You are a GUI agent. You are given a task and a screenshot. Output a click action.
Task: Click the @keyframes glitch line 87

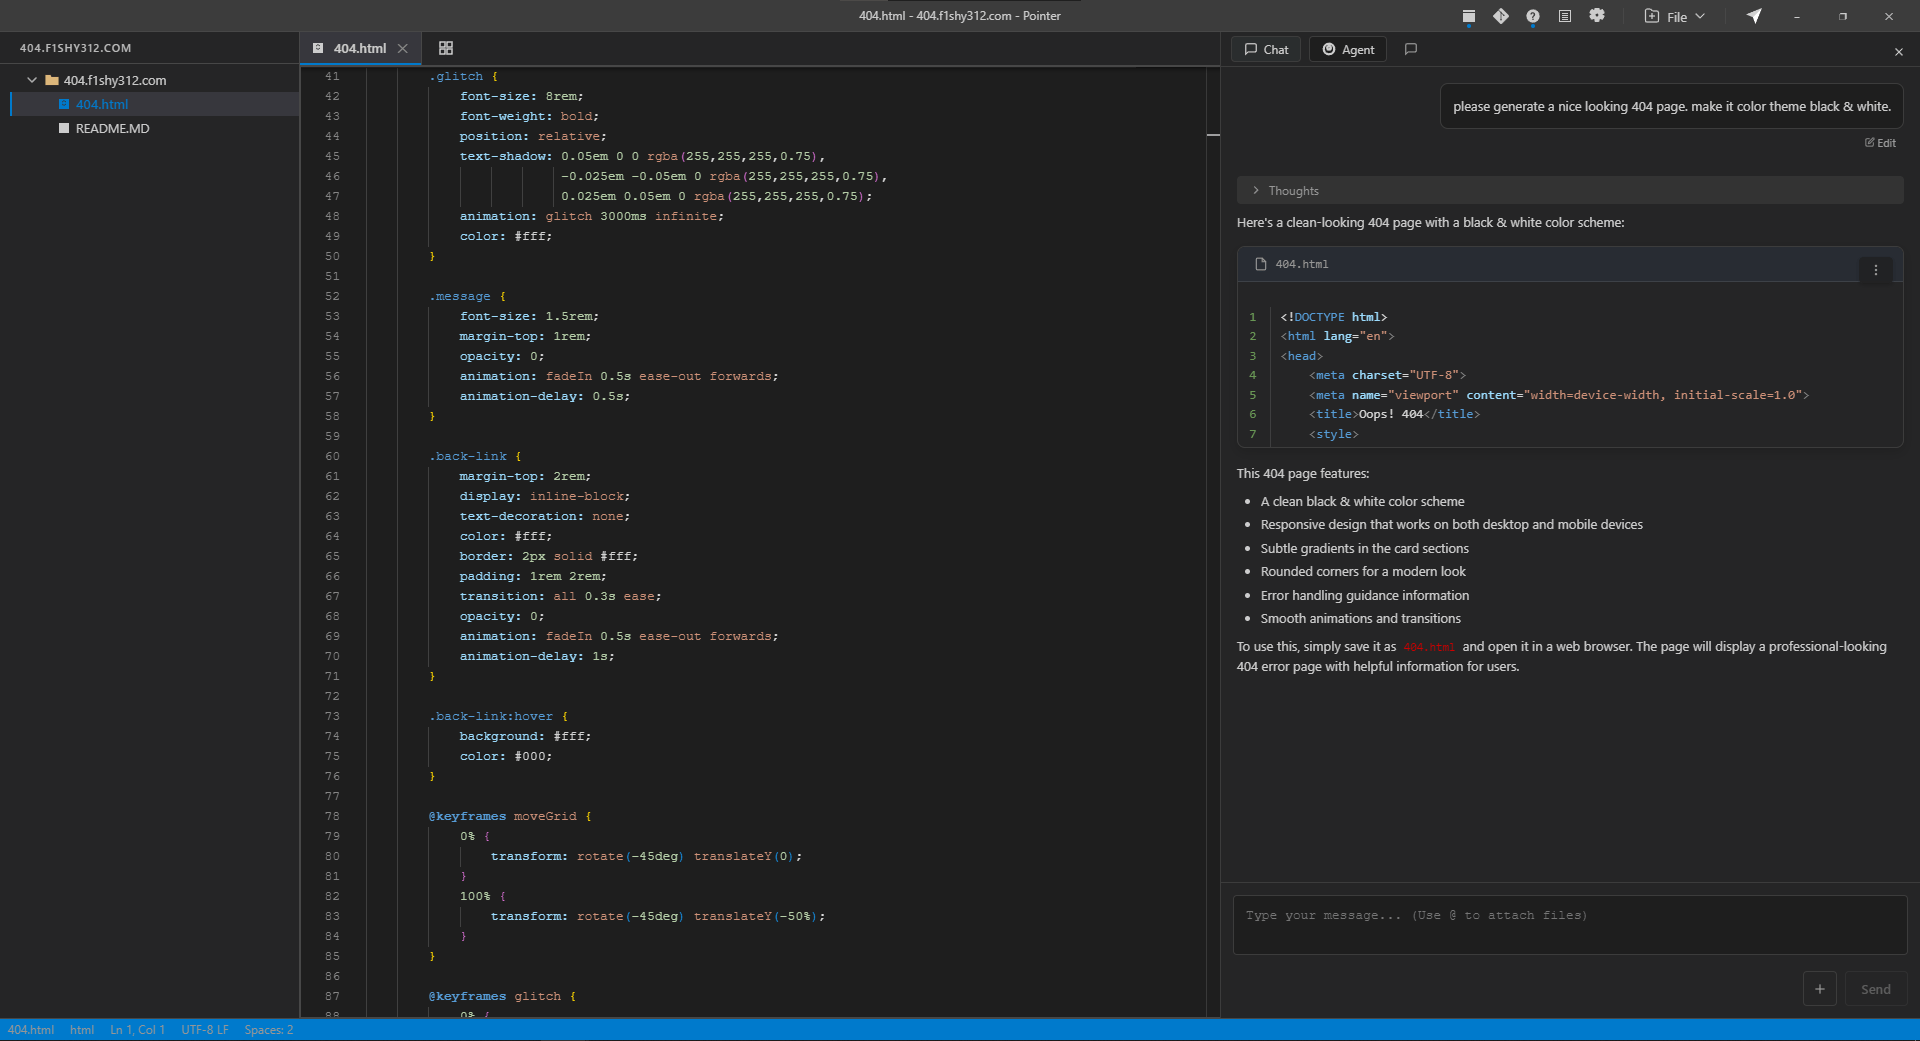[502, 996]
